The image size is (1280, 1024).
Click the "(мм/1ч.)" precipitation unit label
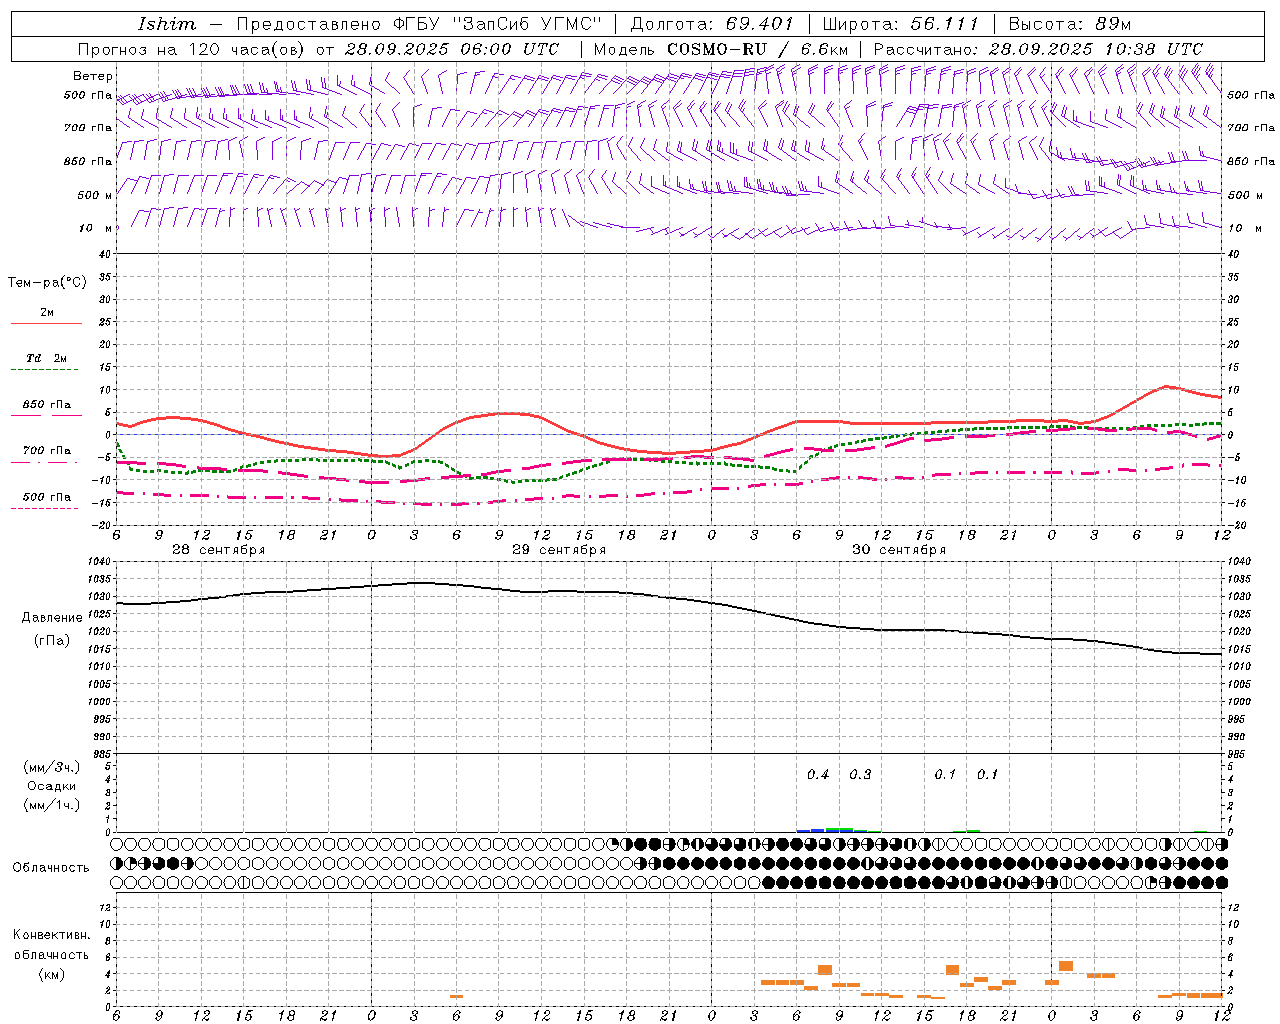52,805
